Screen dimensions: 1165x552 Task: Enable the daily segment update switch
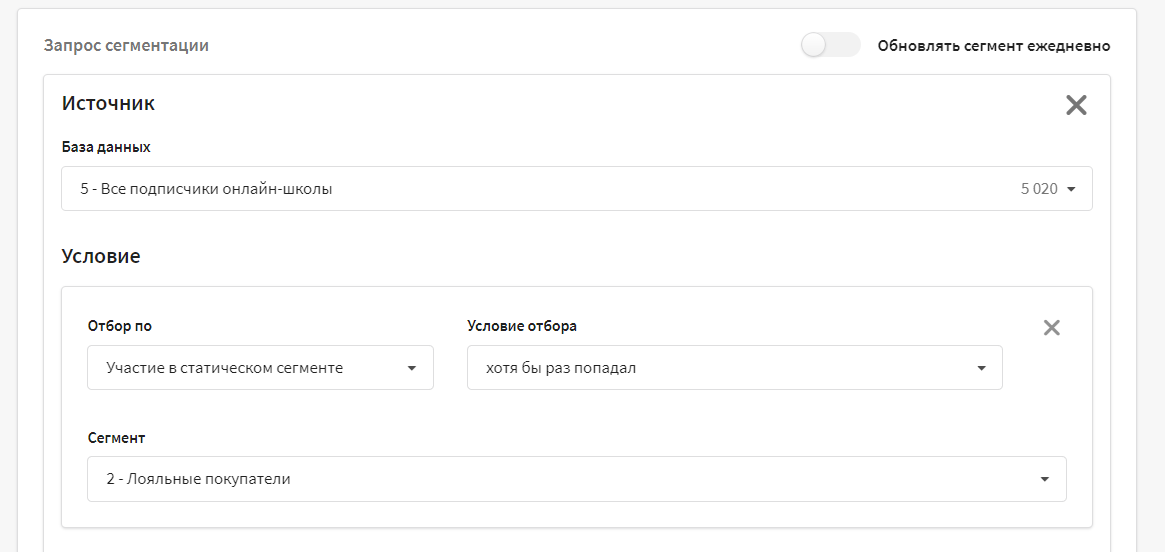pos(831,45)
